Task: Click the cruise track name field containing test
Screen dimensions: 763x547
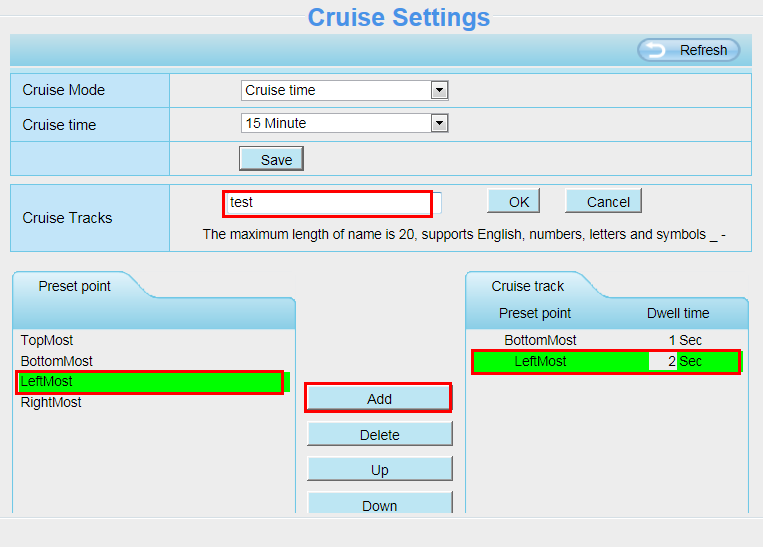Action: 333,203
